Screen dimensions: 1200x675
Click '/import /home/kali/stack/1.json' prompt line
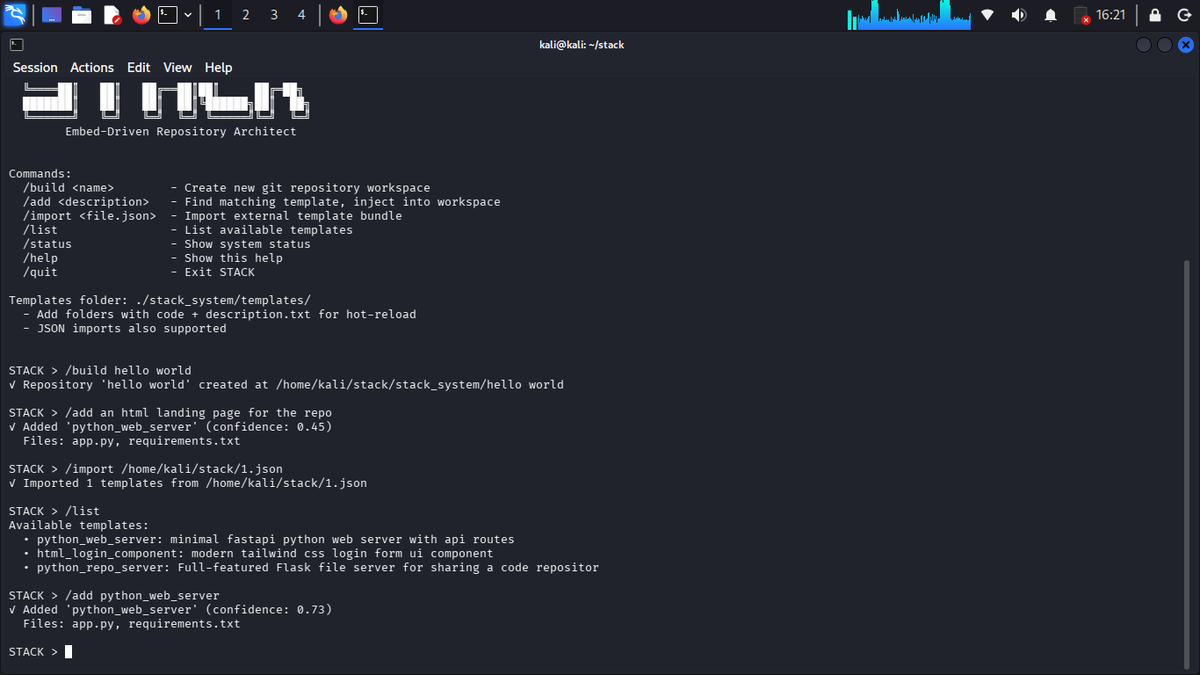point(146,468)
